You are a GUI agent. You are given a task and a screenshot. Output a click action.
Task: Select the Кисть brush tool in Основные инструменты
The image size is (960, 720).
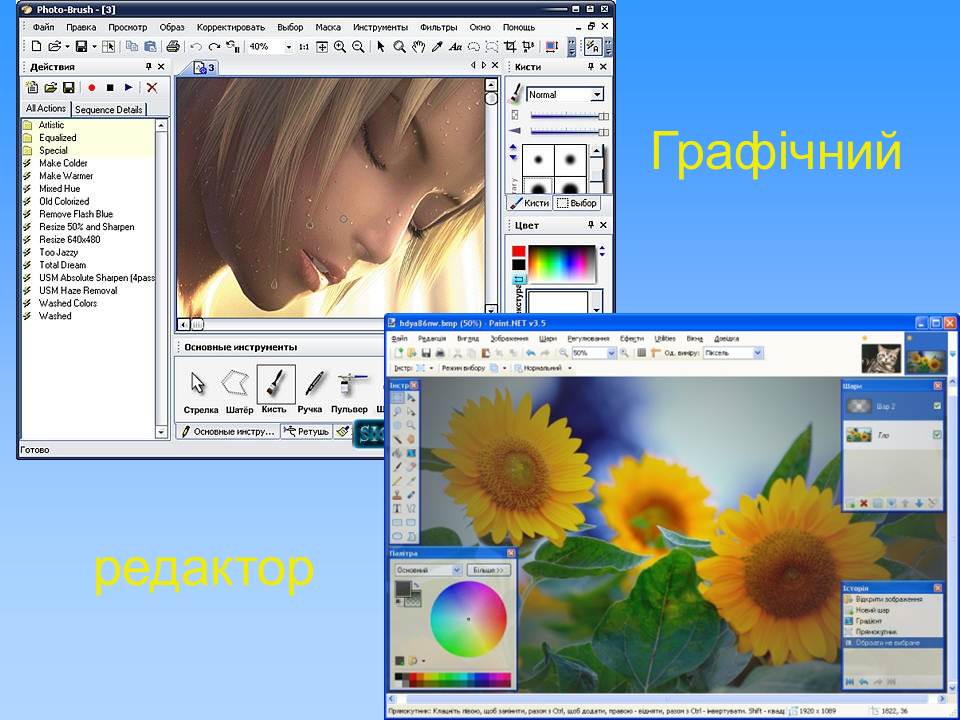pos(274,388)
